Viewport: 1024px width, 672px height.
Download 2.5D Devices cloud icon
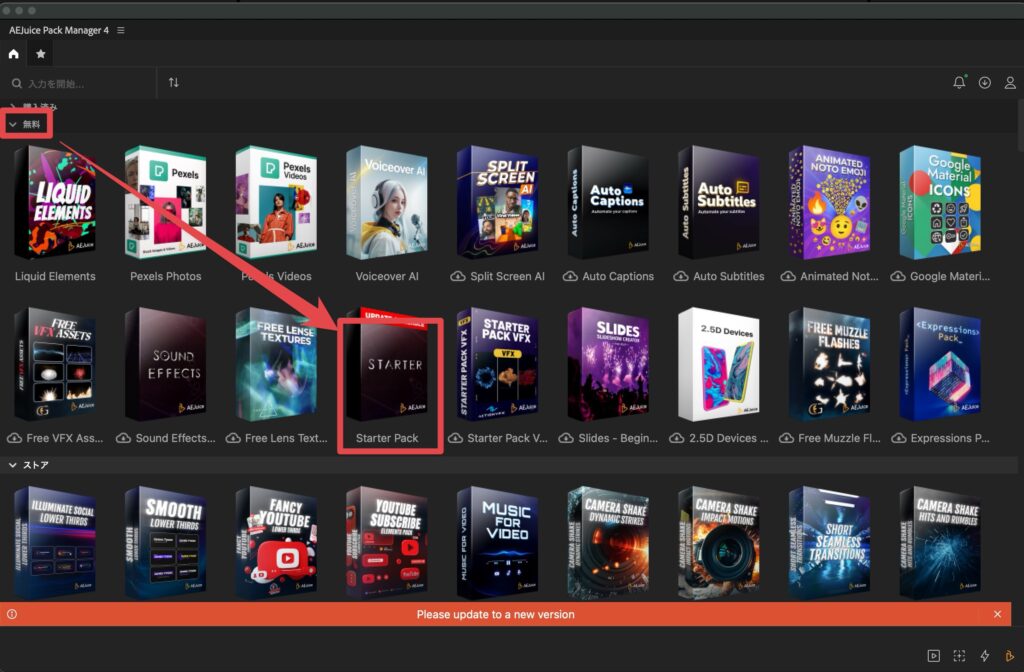[x=677, y=438]
